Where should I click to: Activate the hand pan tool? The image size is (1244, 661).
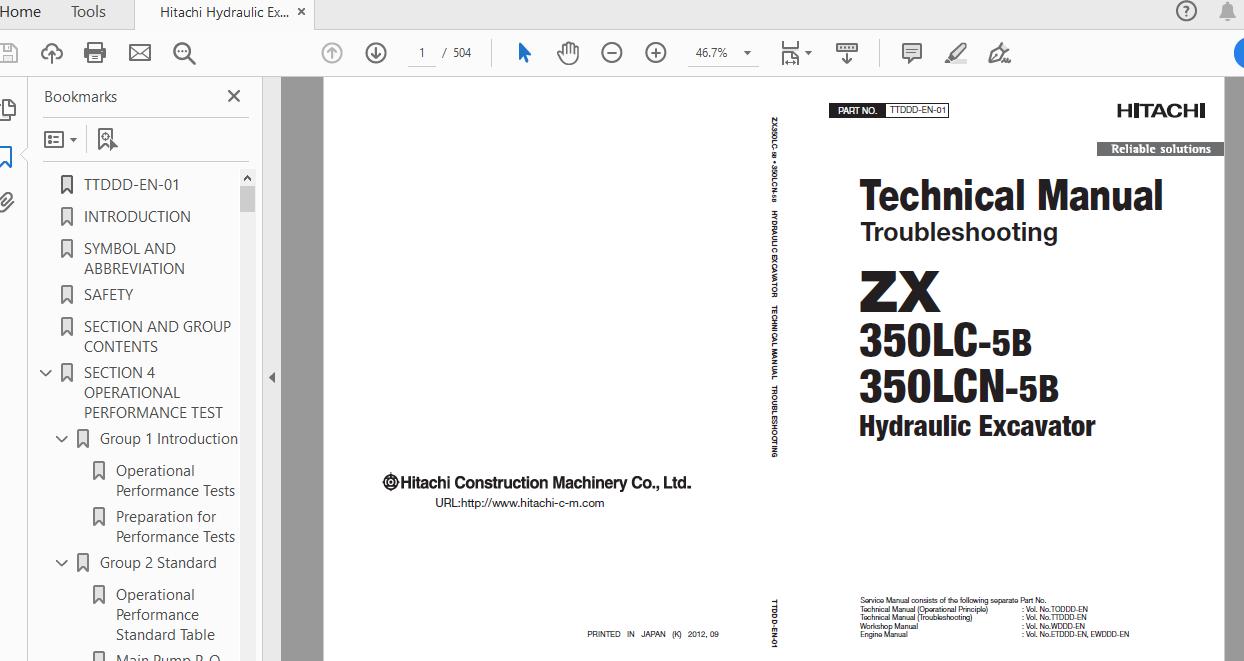[x=568, y=53]
